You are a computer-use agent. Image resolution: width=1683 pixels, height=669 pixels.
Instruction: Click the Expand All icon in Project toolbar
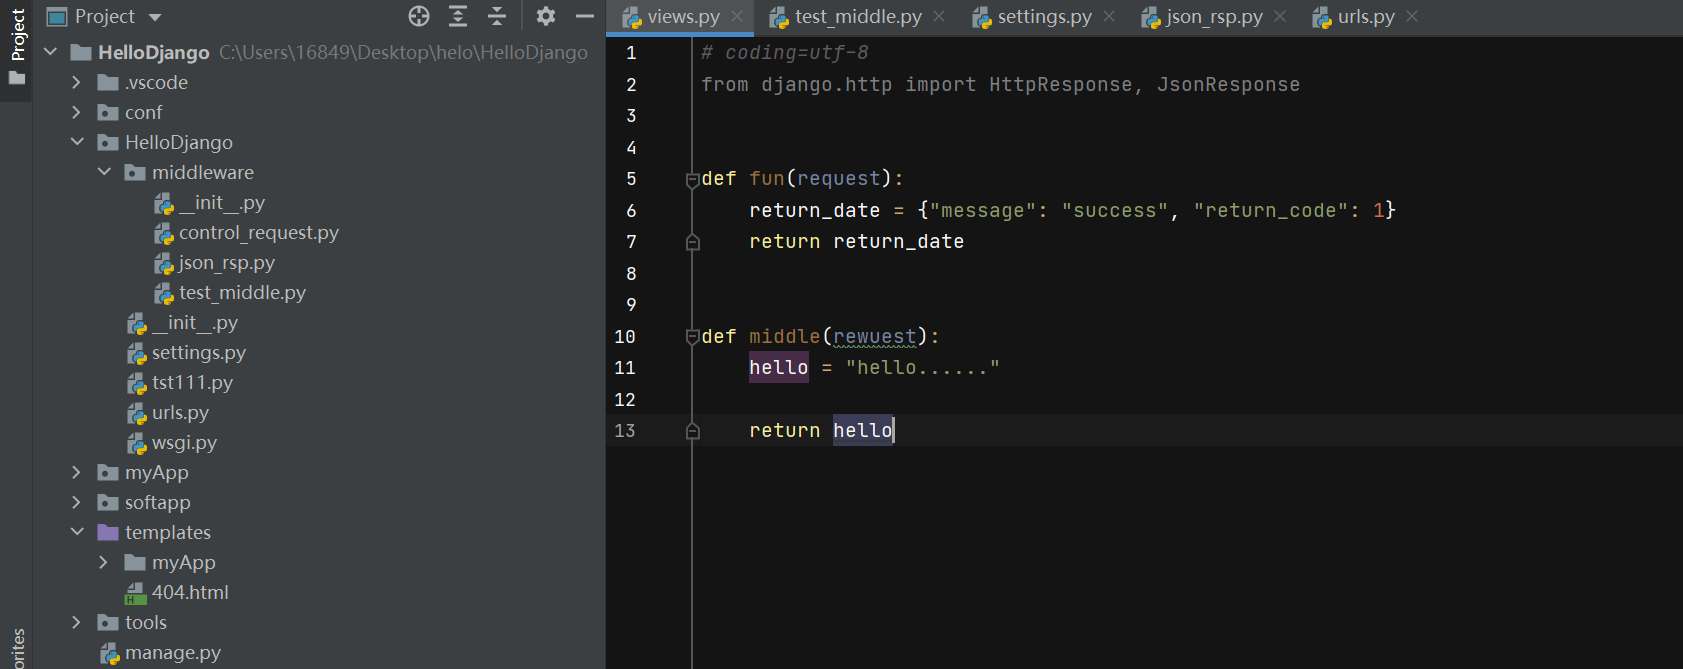click(458, 16)
